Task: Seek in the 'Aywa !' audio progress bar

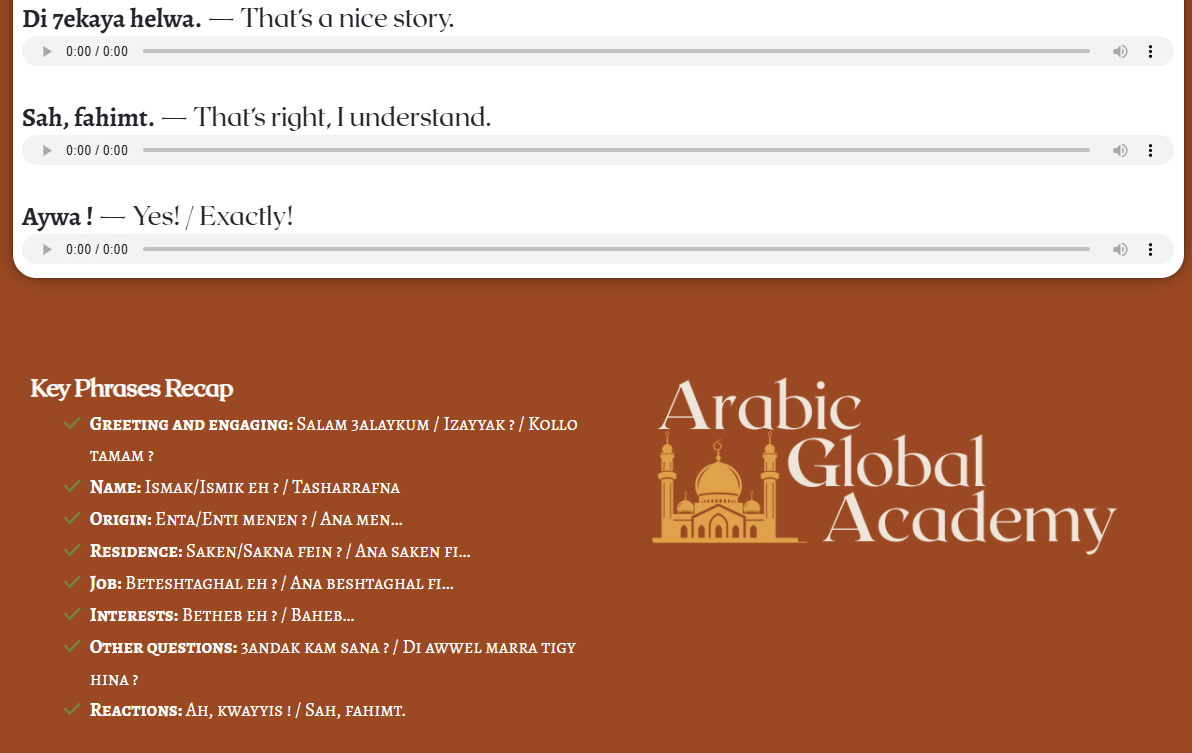Action: tap(615, 249)
